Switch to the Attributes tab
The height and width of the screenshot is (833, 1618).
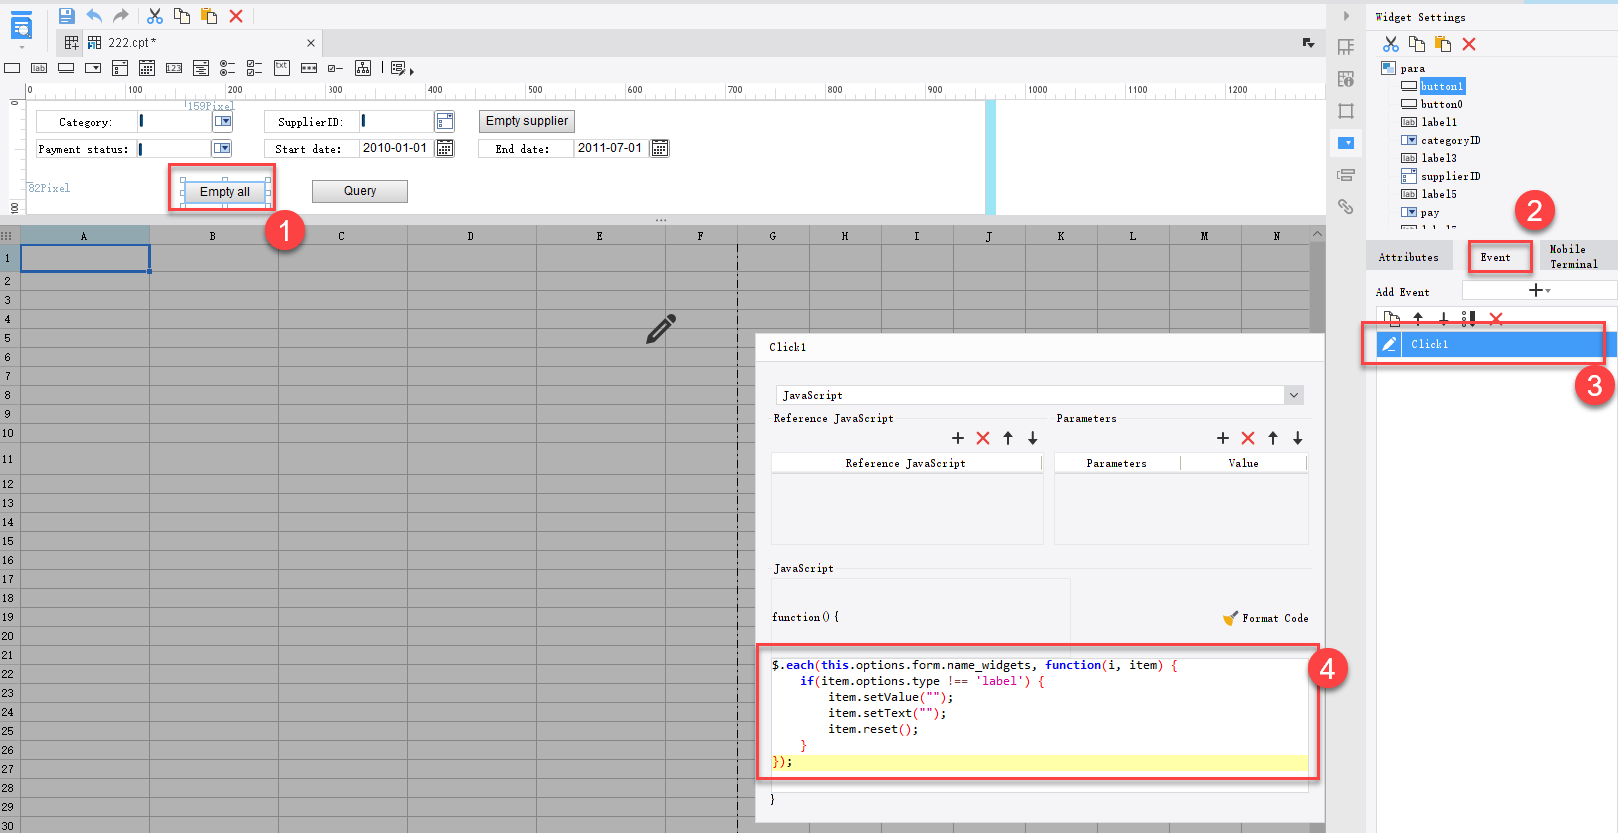(x=1408, y=257)
